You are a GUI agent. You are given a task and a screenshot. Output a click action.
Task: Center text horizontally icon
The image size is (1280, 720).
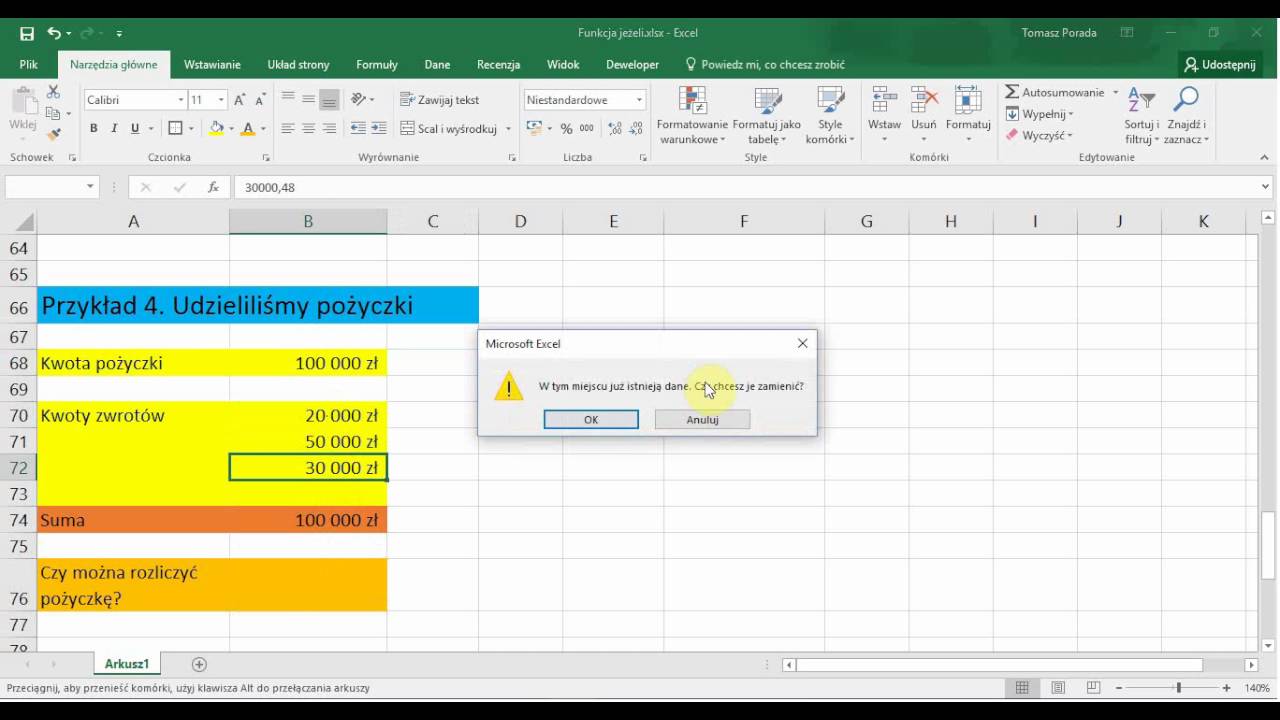click(308, 128)
